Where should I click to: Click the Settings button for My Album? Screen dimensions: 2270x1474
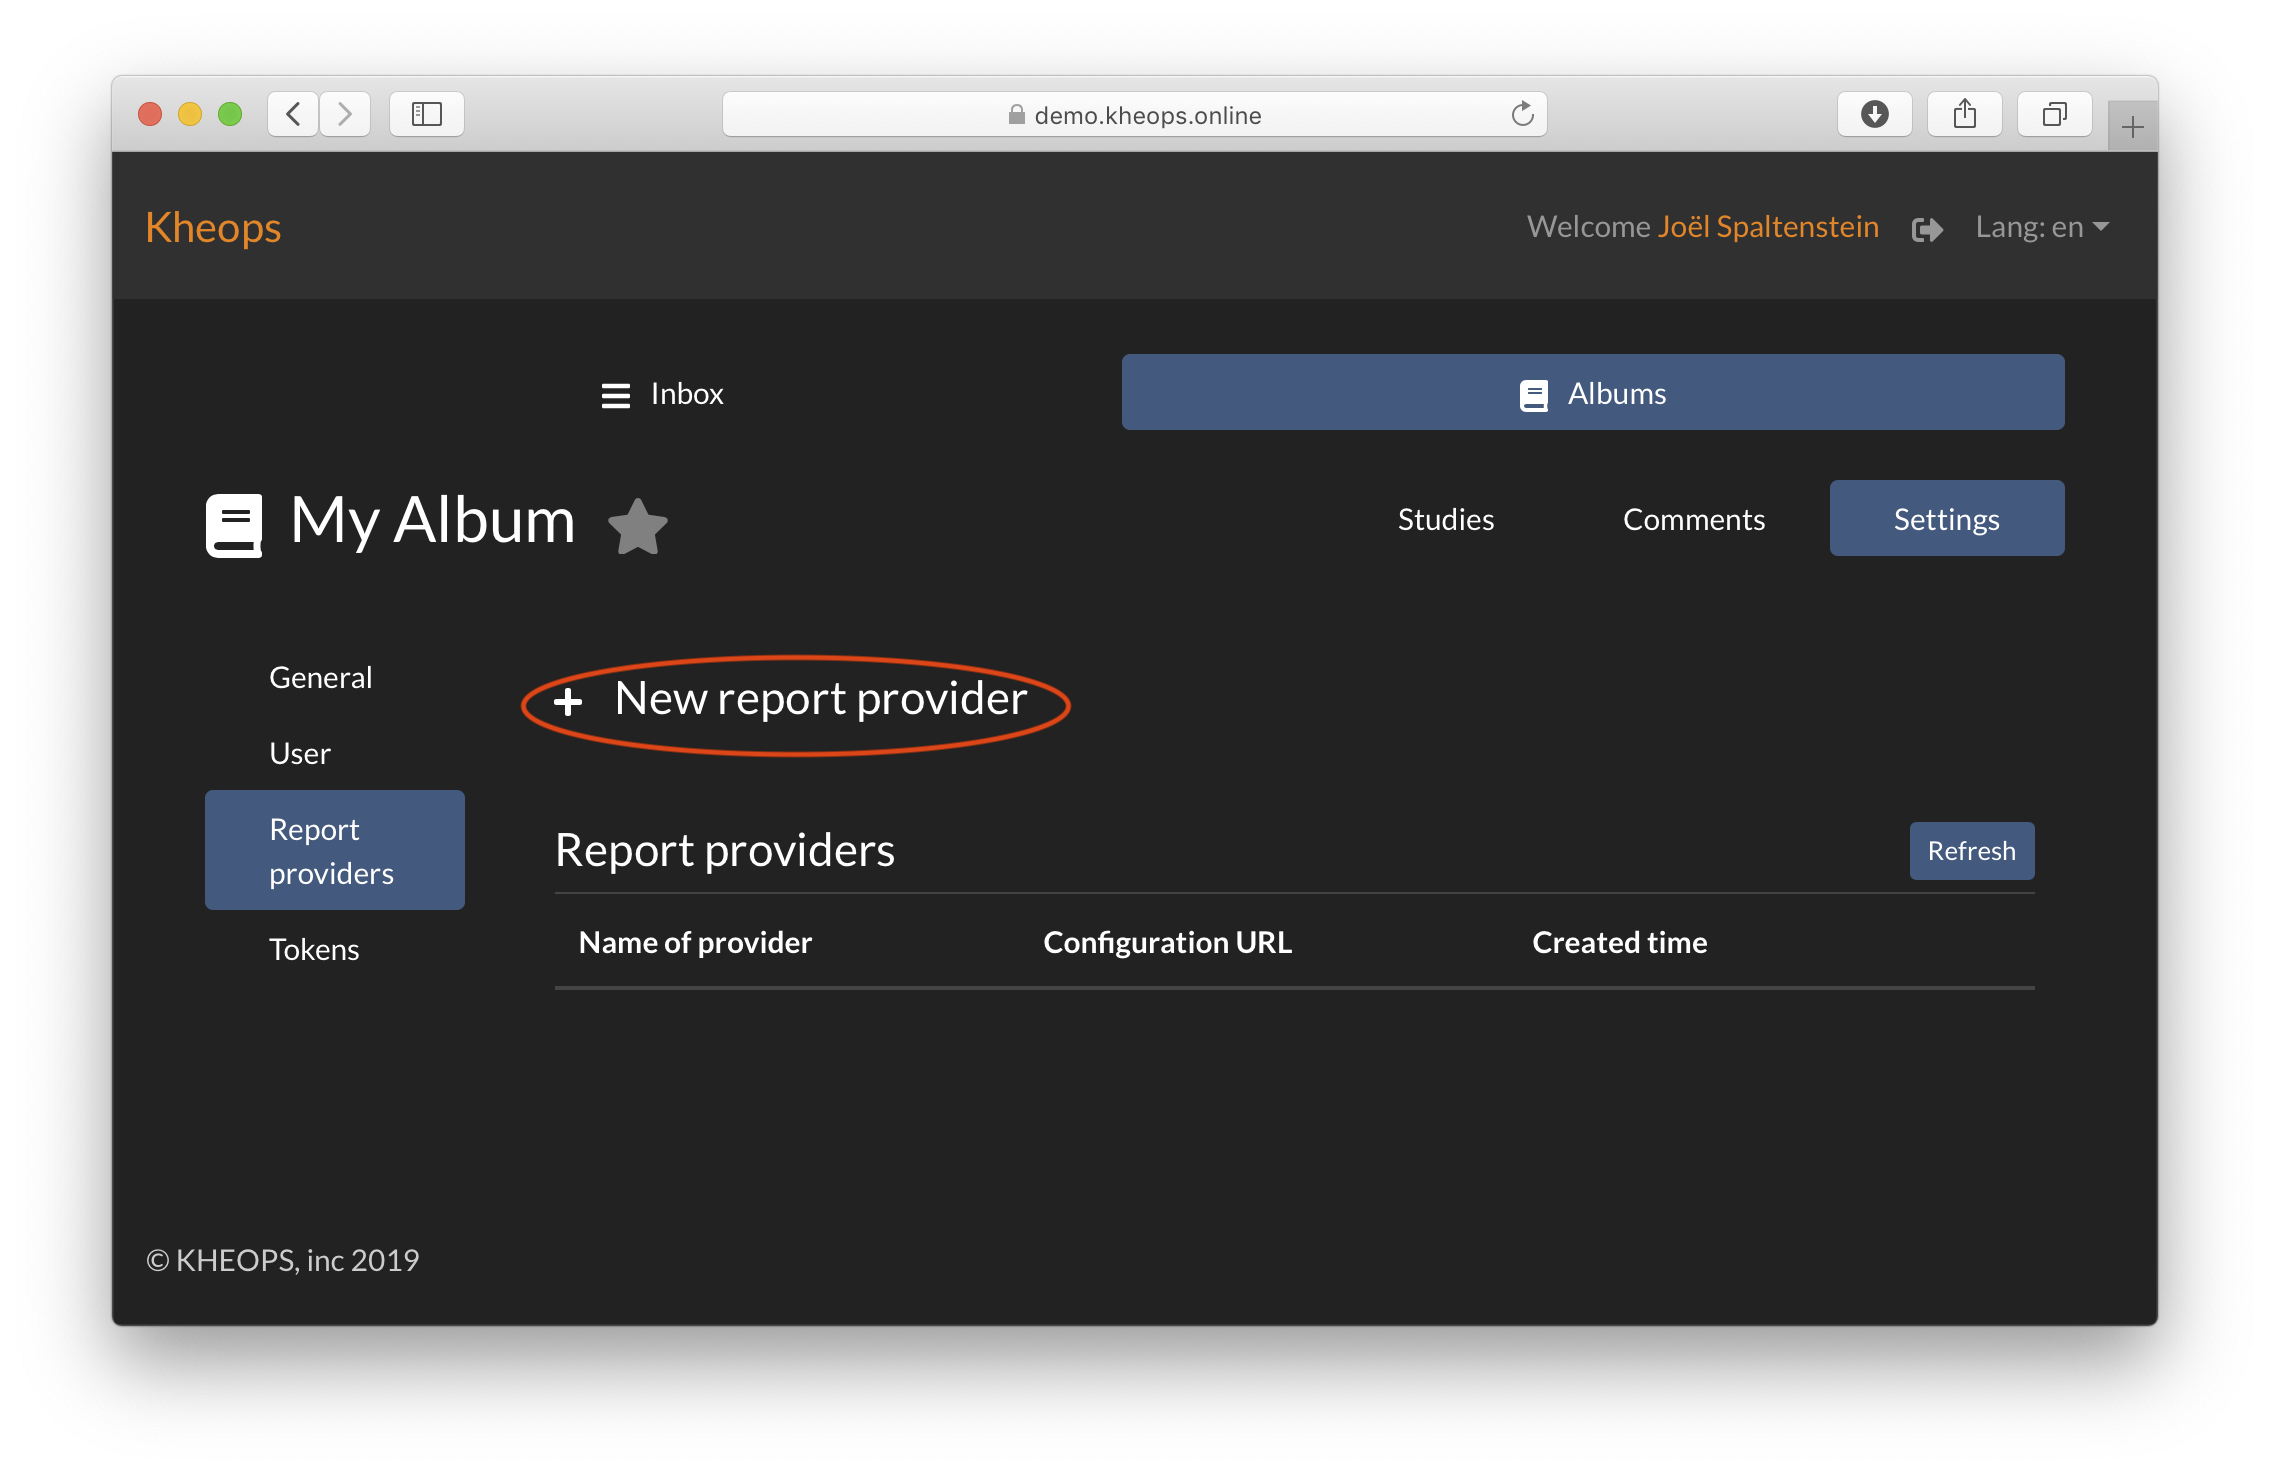[x=1944, y=518]
